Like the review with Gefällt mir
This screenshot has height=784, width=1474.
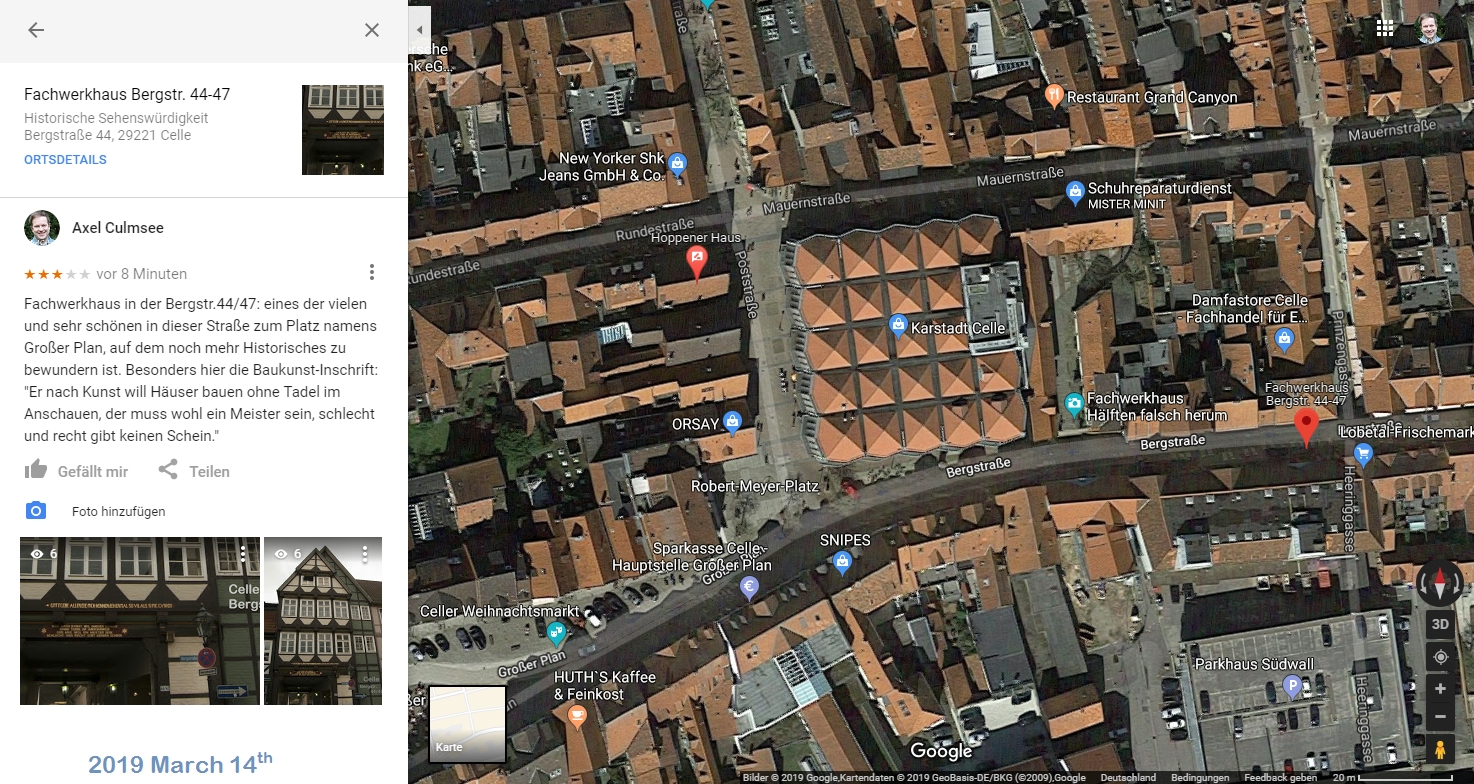(x=77, y=471)
